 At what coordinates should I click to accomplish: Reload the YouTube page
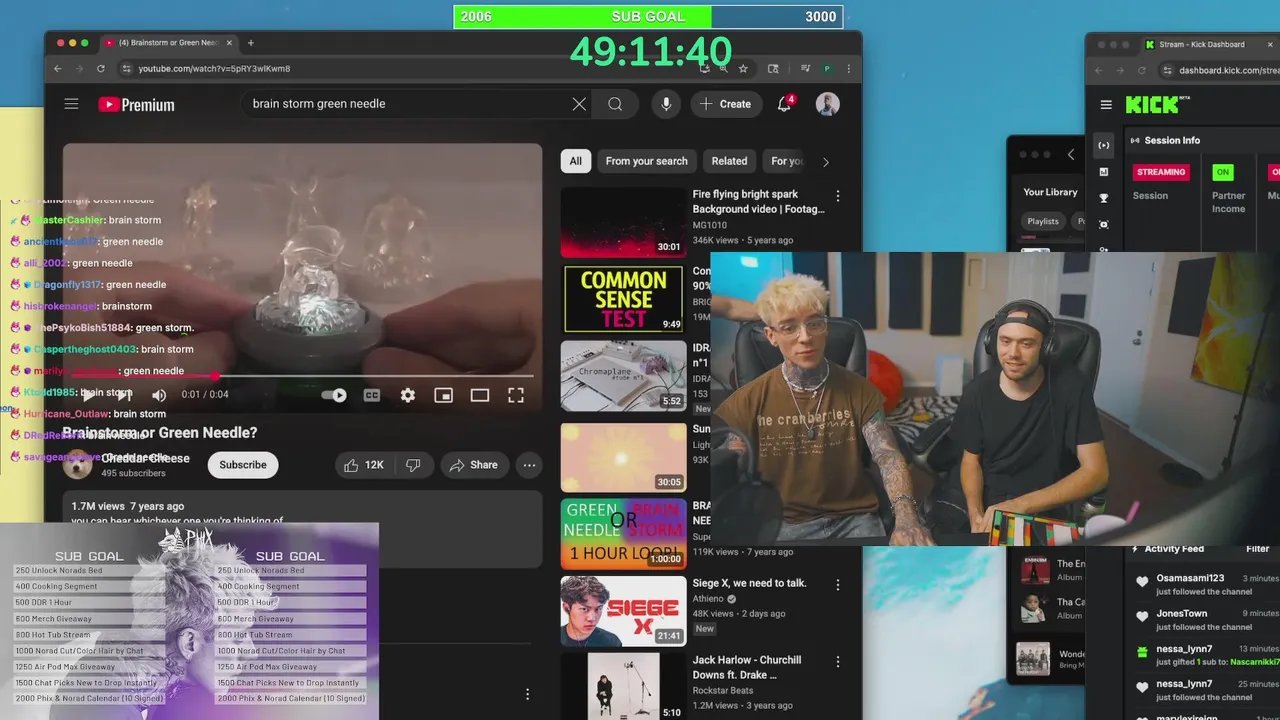tap(100, 69)
